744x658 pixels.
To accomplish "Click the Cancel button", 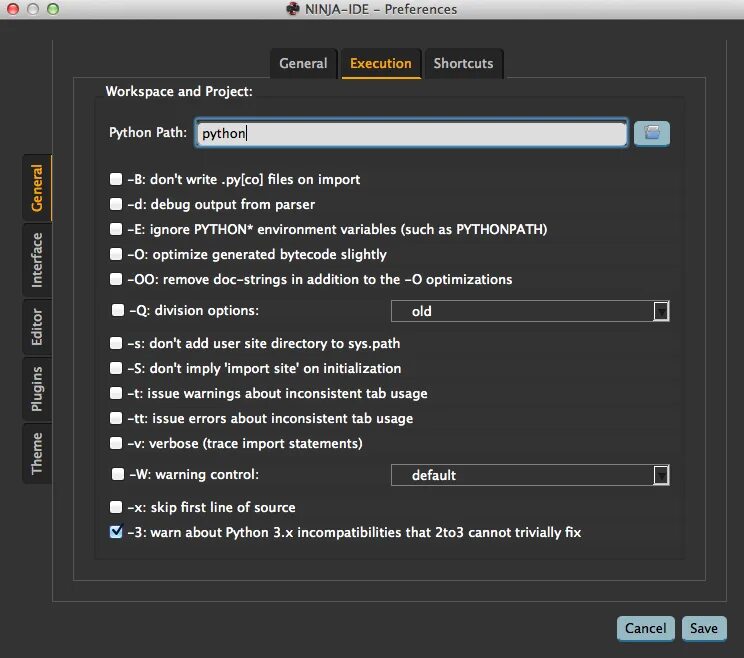I will pyautogui.click(x=645, y=628).
